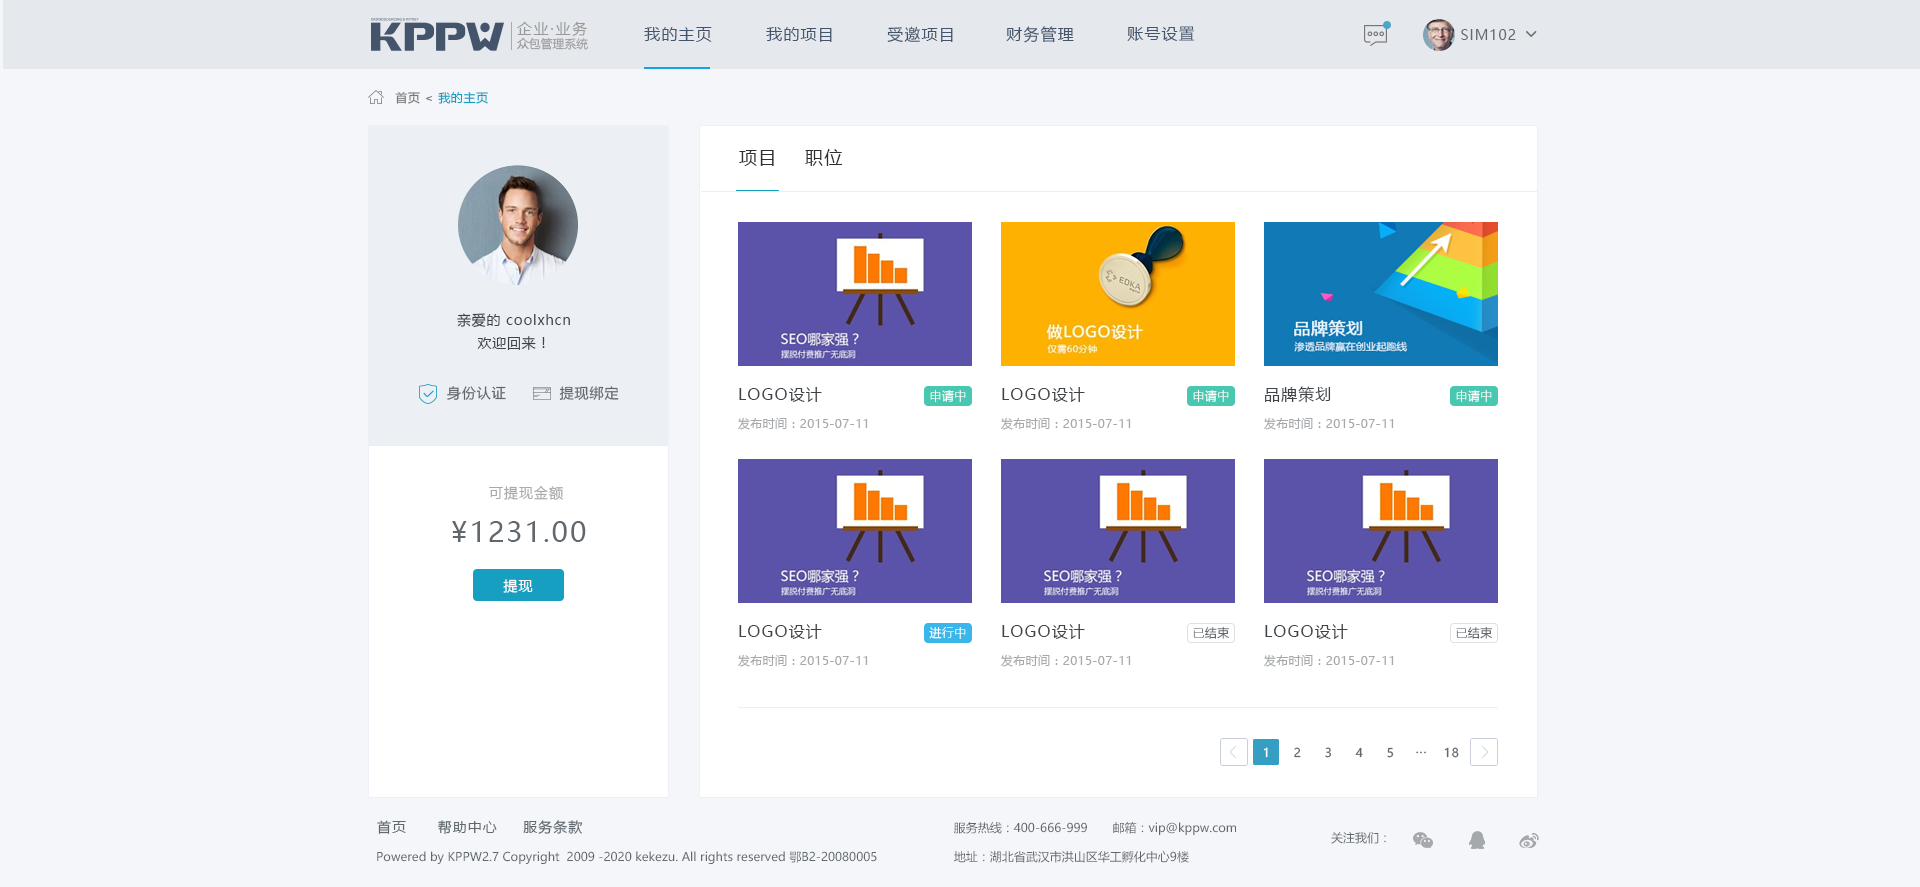Go to page 3

pos(1328,752)
